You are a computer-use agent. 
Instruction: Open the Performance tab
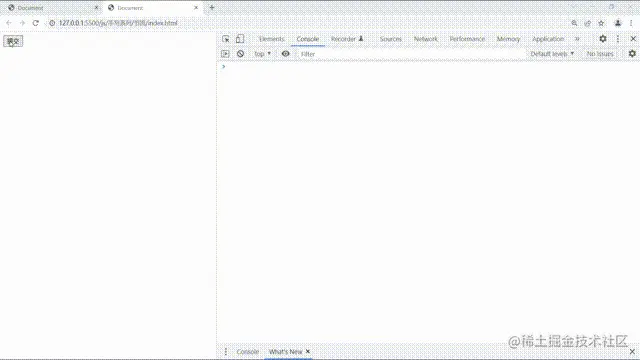467,39
